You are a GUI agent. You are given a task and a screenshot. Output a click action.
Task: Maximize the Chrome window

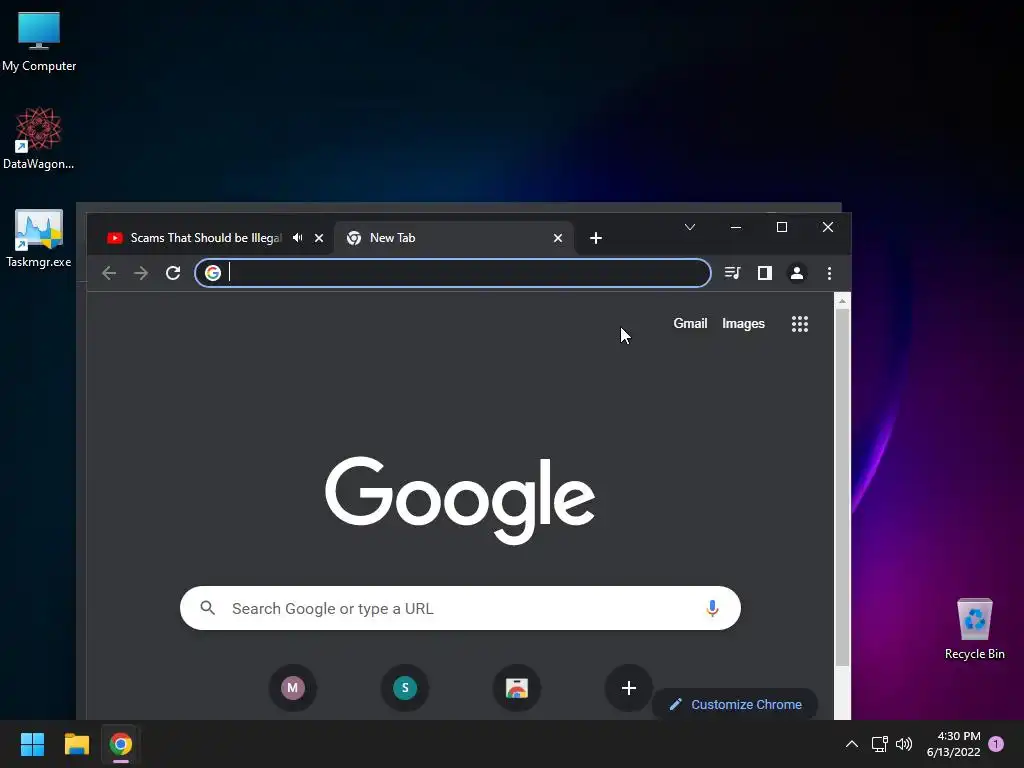pos(782,227)
